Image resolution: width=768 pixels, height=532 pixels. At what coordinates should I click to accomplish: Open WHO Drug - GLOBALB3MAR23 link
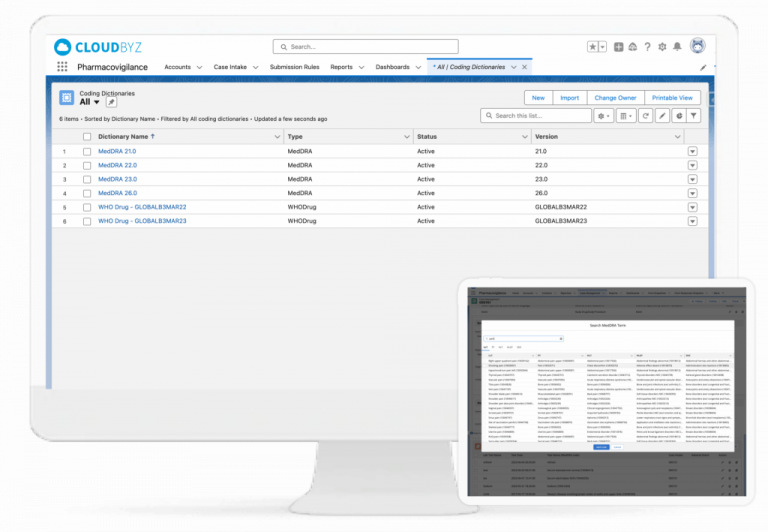point(142,221)
